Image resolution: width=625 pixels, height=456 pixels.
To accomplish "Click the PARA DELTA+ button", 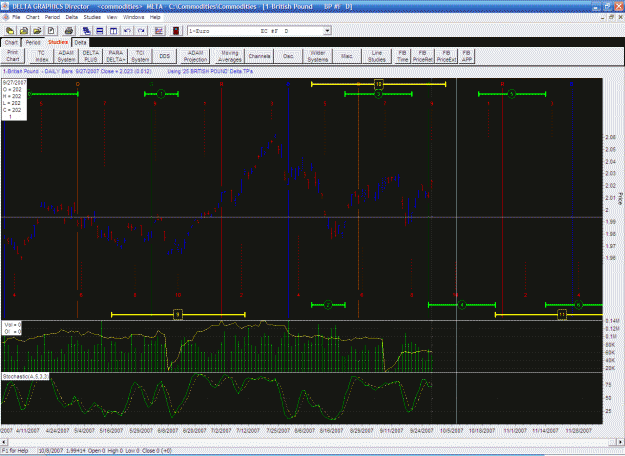I will tap(116, 56).
